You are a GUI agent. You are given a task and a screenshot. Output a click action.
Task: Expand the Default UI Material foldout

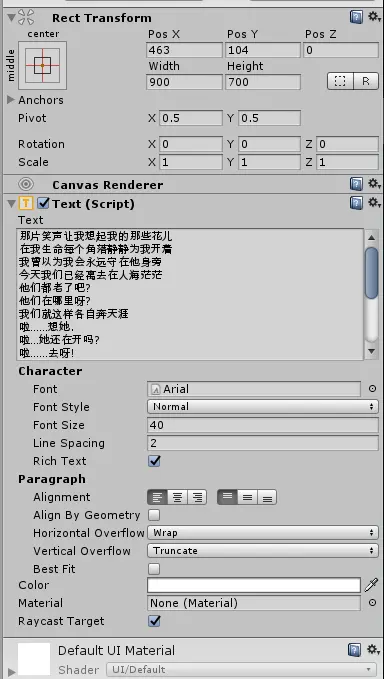tap(12, 672)
